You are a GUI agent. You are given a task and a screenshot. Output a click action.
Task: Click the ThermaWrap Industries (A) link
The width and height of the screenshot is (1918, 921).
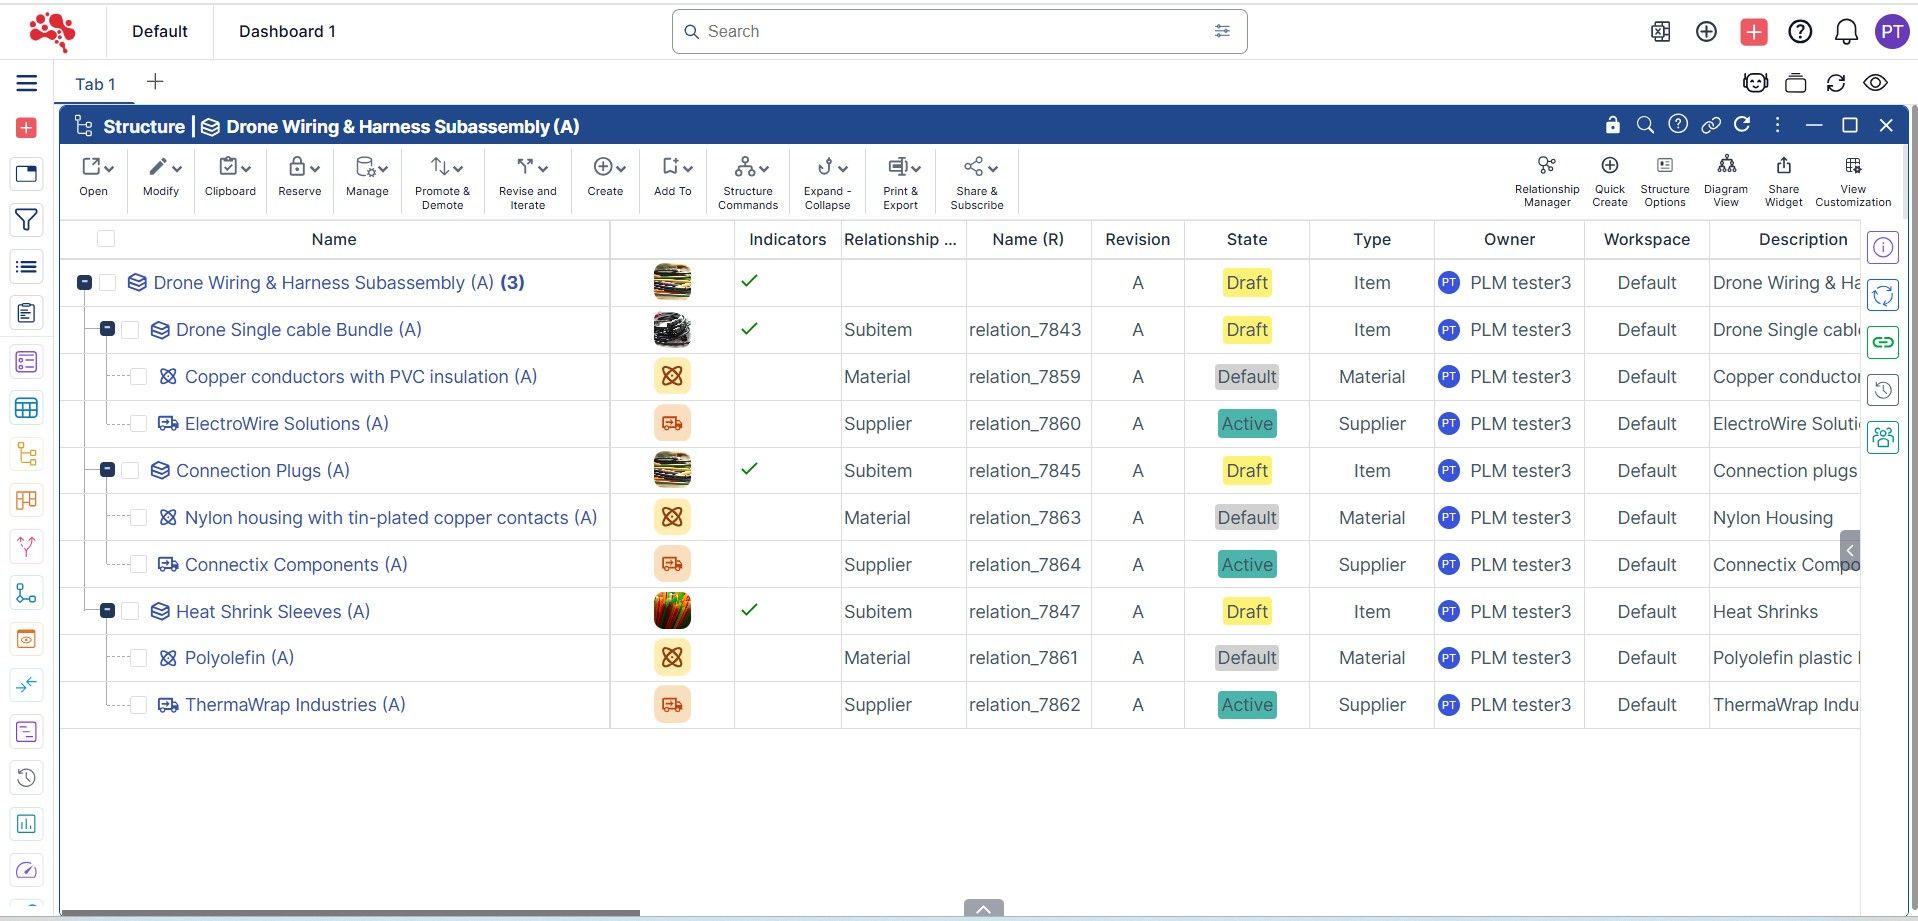click(295, 705)
